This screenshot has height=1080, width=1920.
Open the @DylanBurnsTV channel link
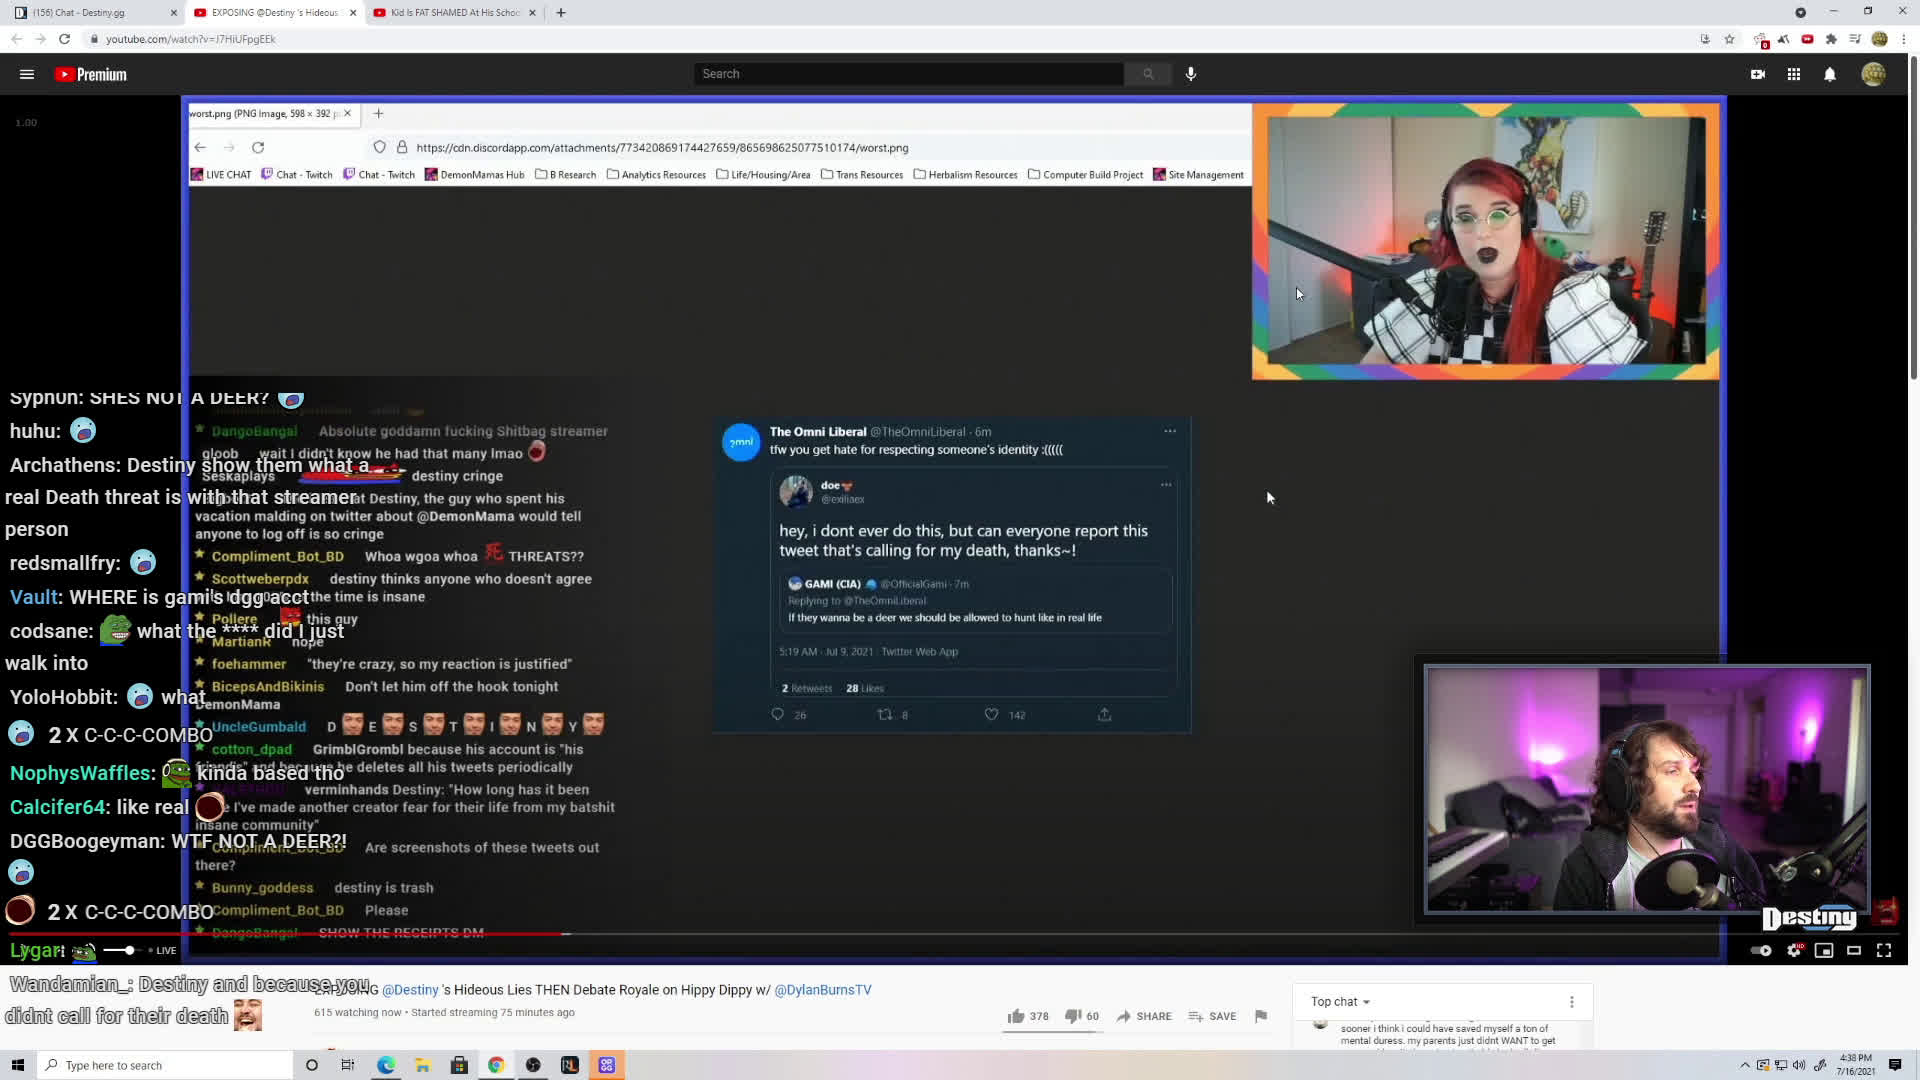coord(823,990)
